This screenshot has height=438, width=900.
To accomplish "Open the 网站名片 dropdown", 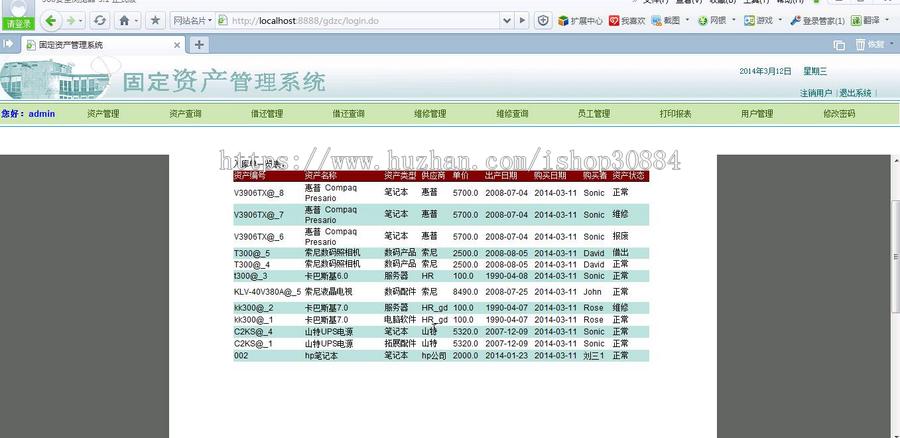I will [192, 21].
